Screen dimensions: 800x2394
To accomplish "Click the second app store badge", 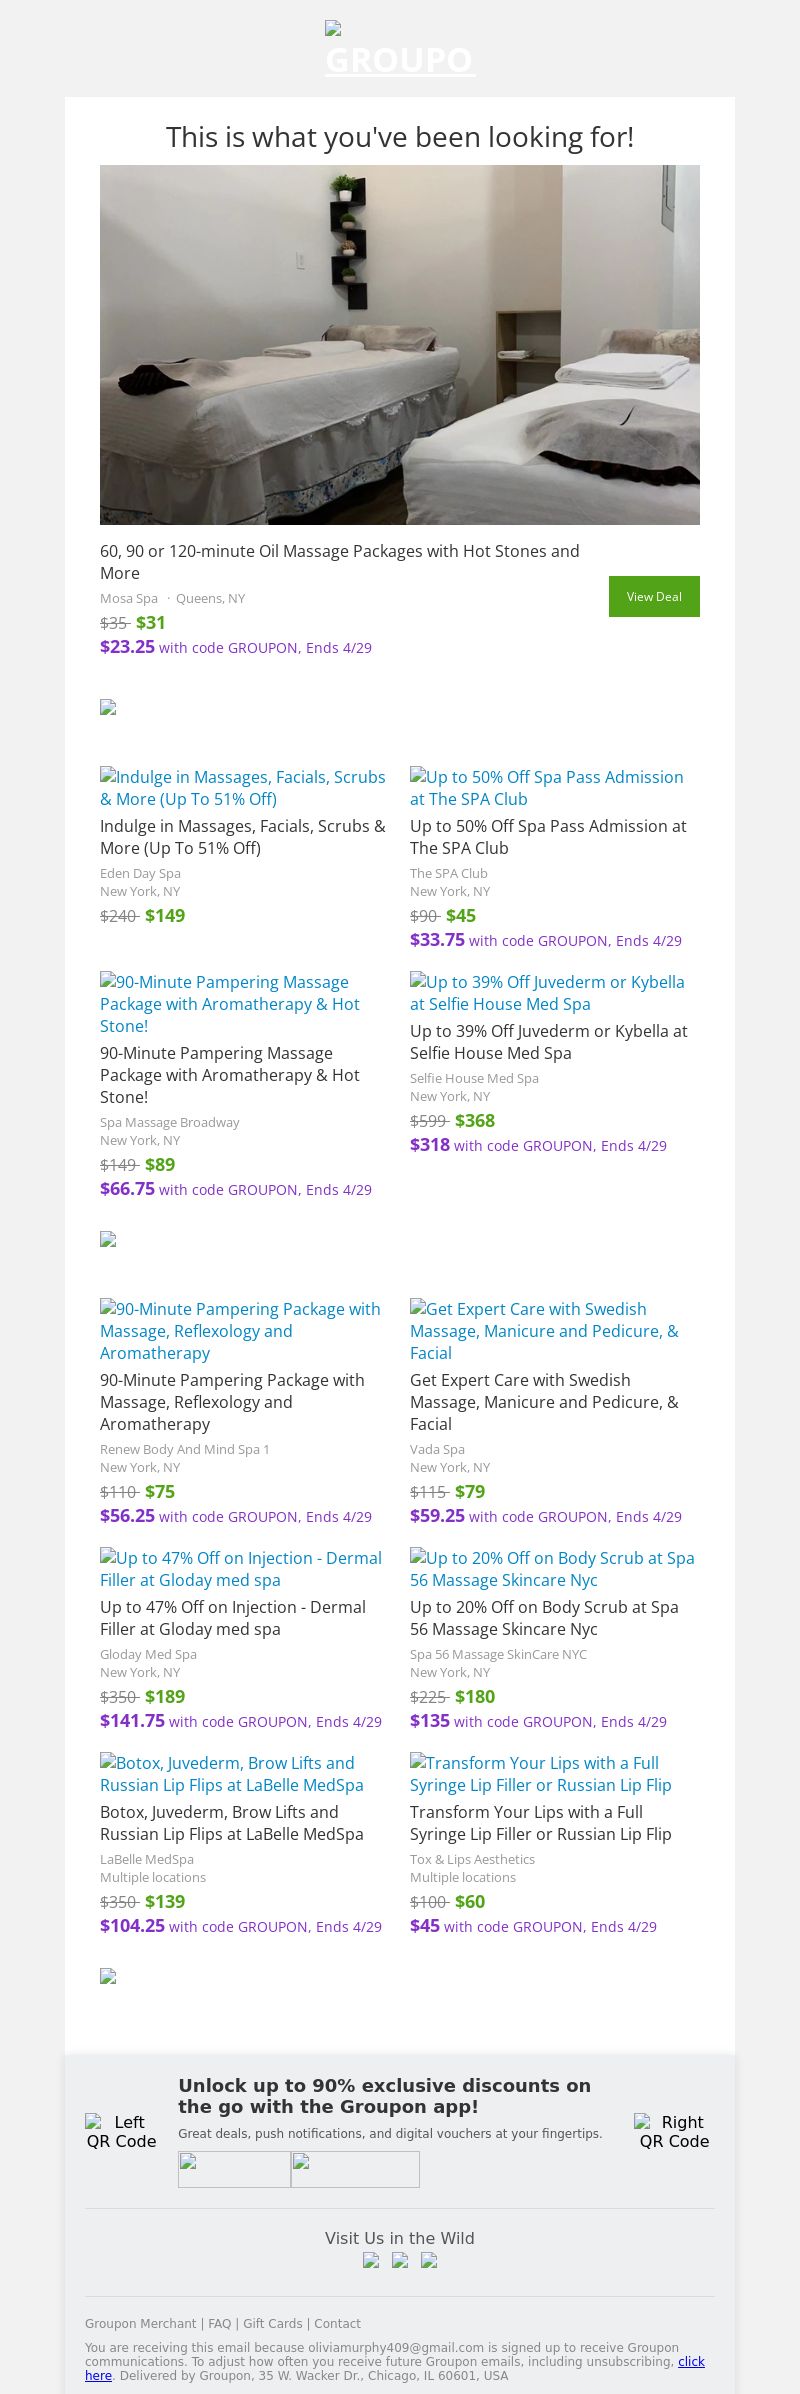I will pos(355,2169).
